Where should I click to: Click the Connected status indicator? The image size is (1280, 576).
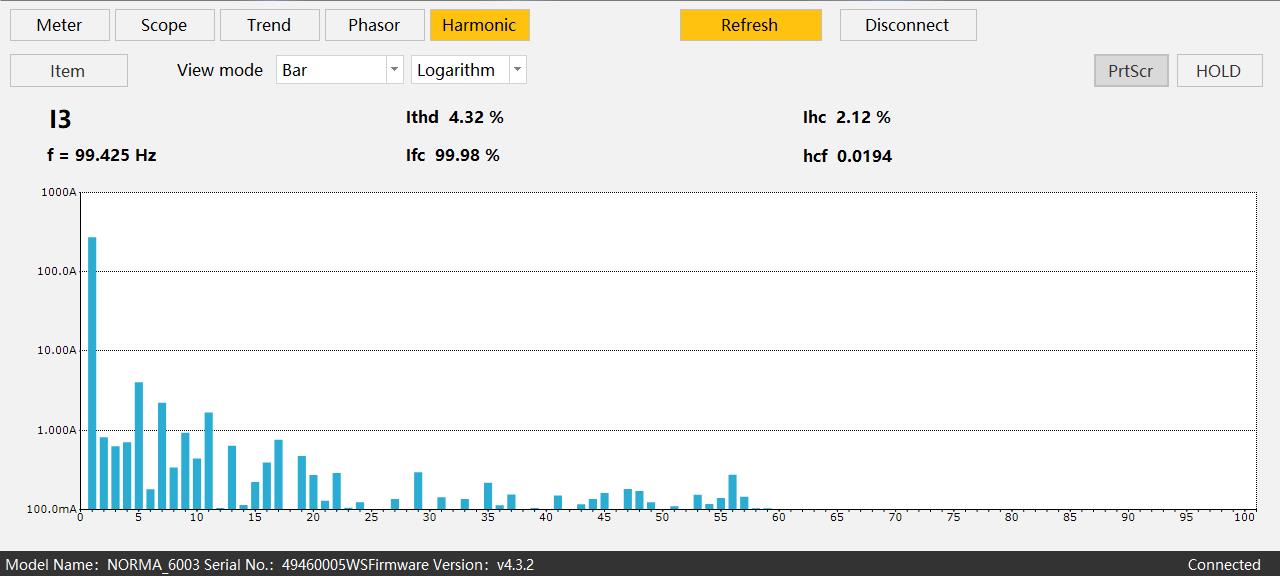[1224, 565]
